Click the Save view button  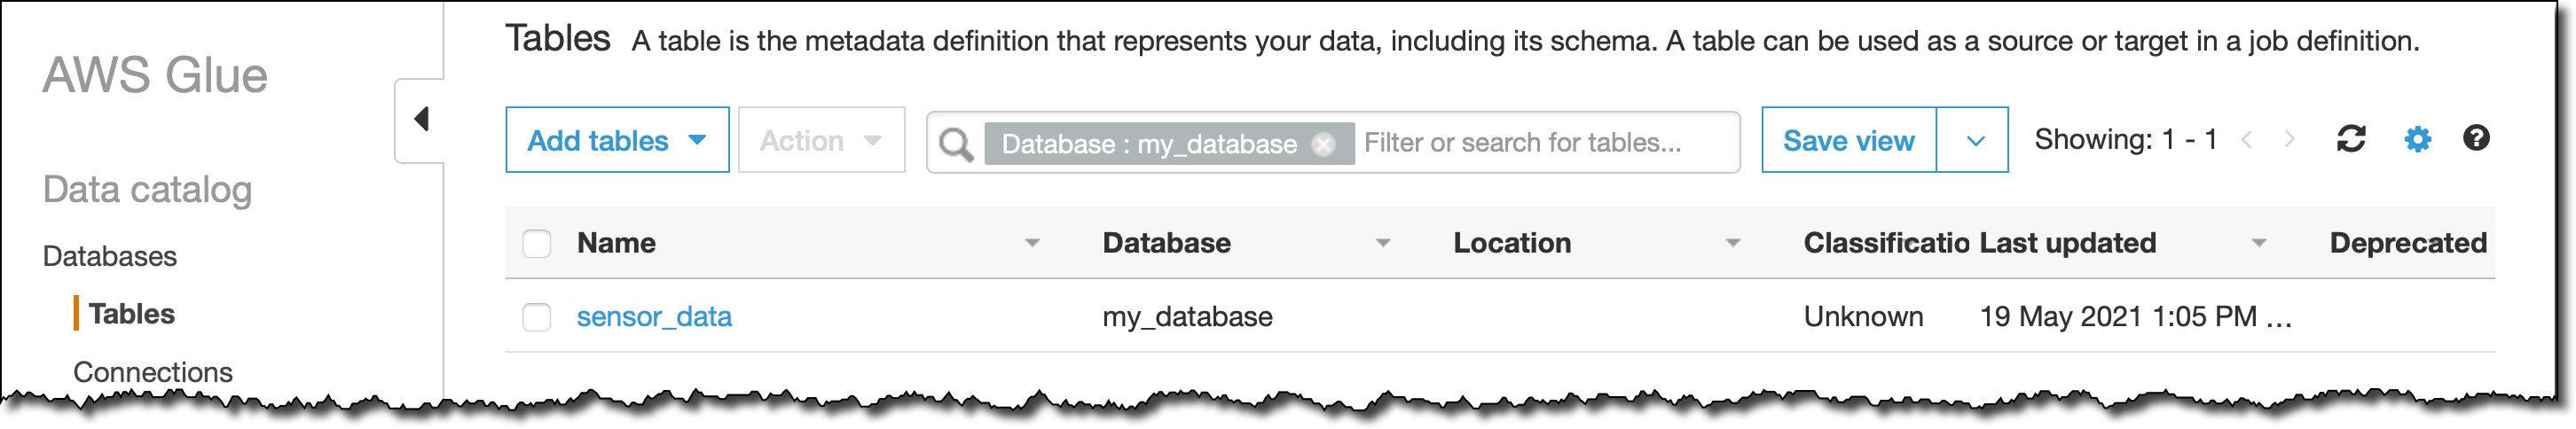1848,141
